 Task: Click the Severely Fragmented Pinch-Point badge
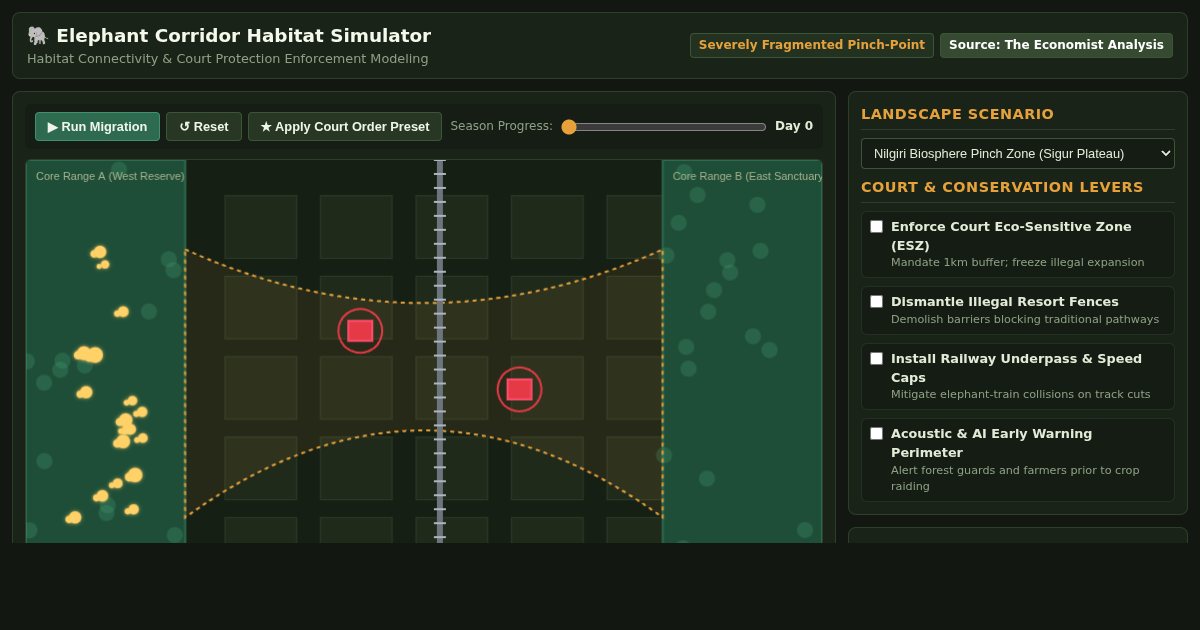tap(812, 45)
